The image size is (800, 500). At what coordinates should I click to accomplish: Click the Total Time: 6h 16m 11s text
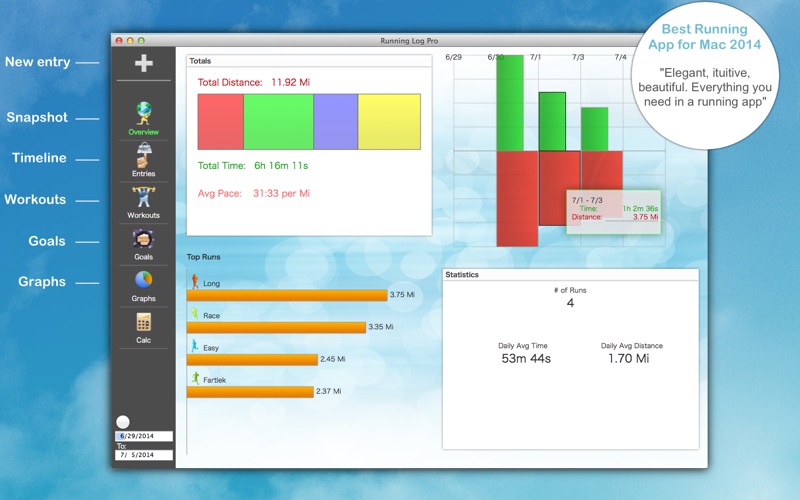253,165
